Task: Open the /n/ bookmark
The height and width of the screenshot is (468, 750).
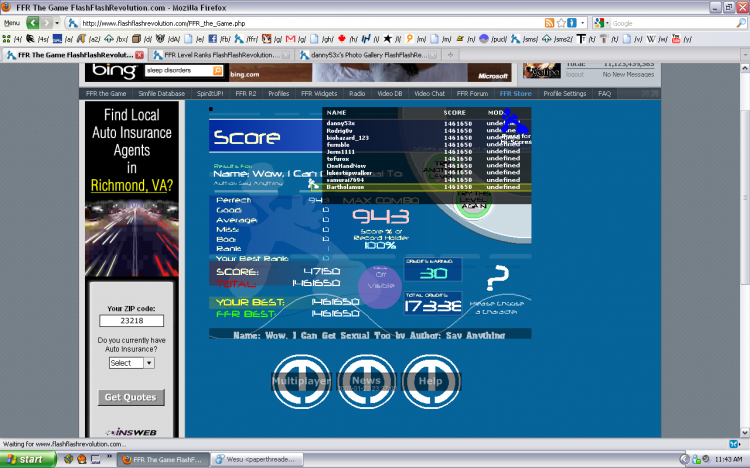Action: 466,39
